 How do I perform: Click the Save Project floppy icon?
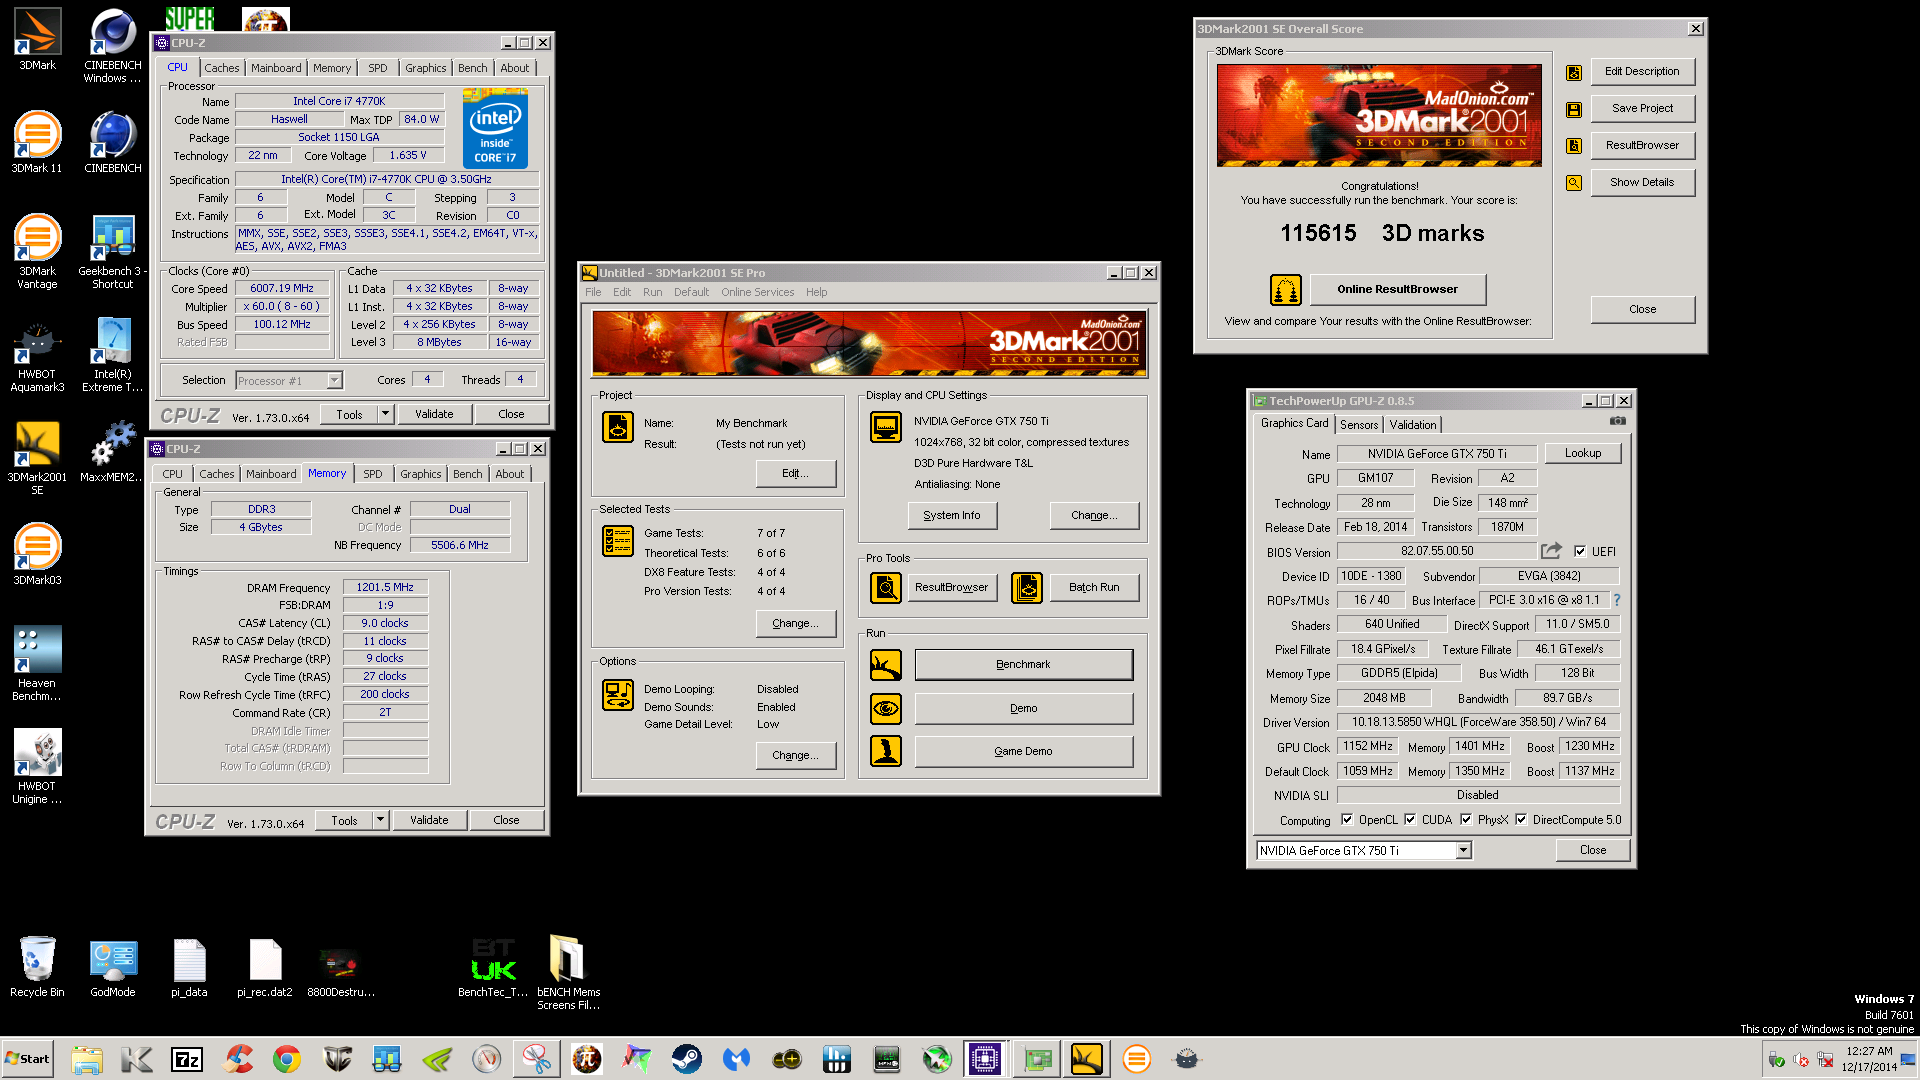(x=1574, y=109)
